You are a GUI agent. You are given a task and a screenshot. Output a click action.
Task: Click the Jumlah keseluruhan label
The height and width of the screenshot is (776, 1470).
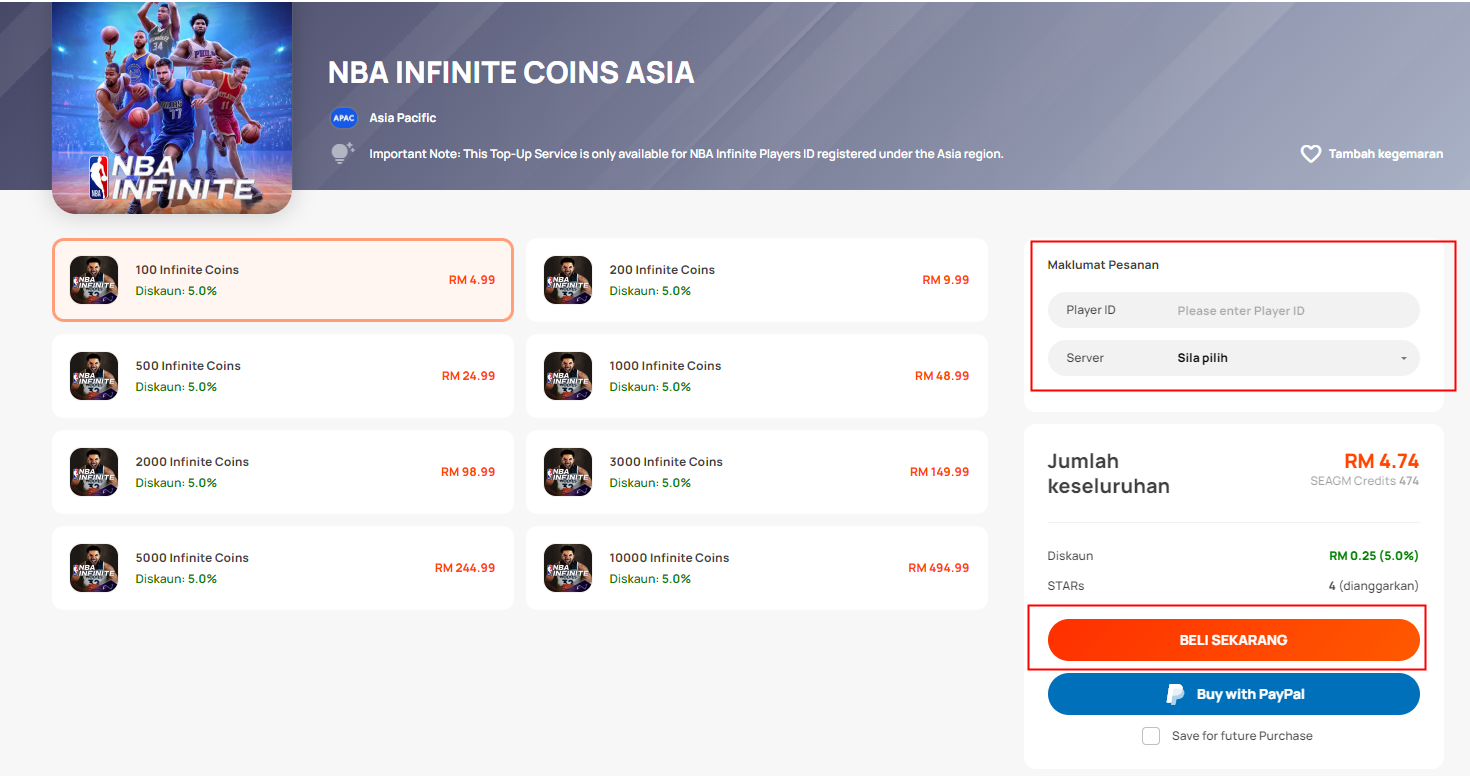1108,474
